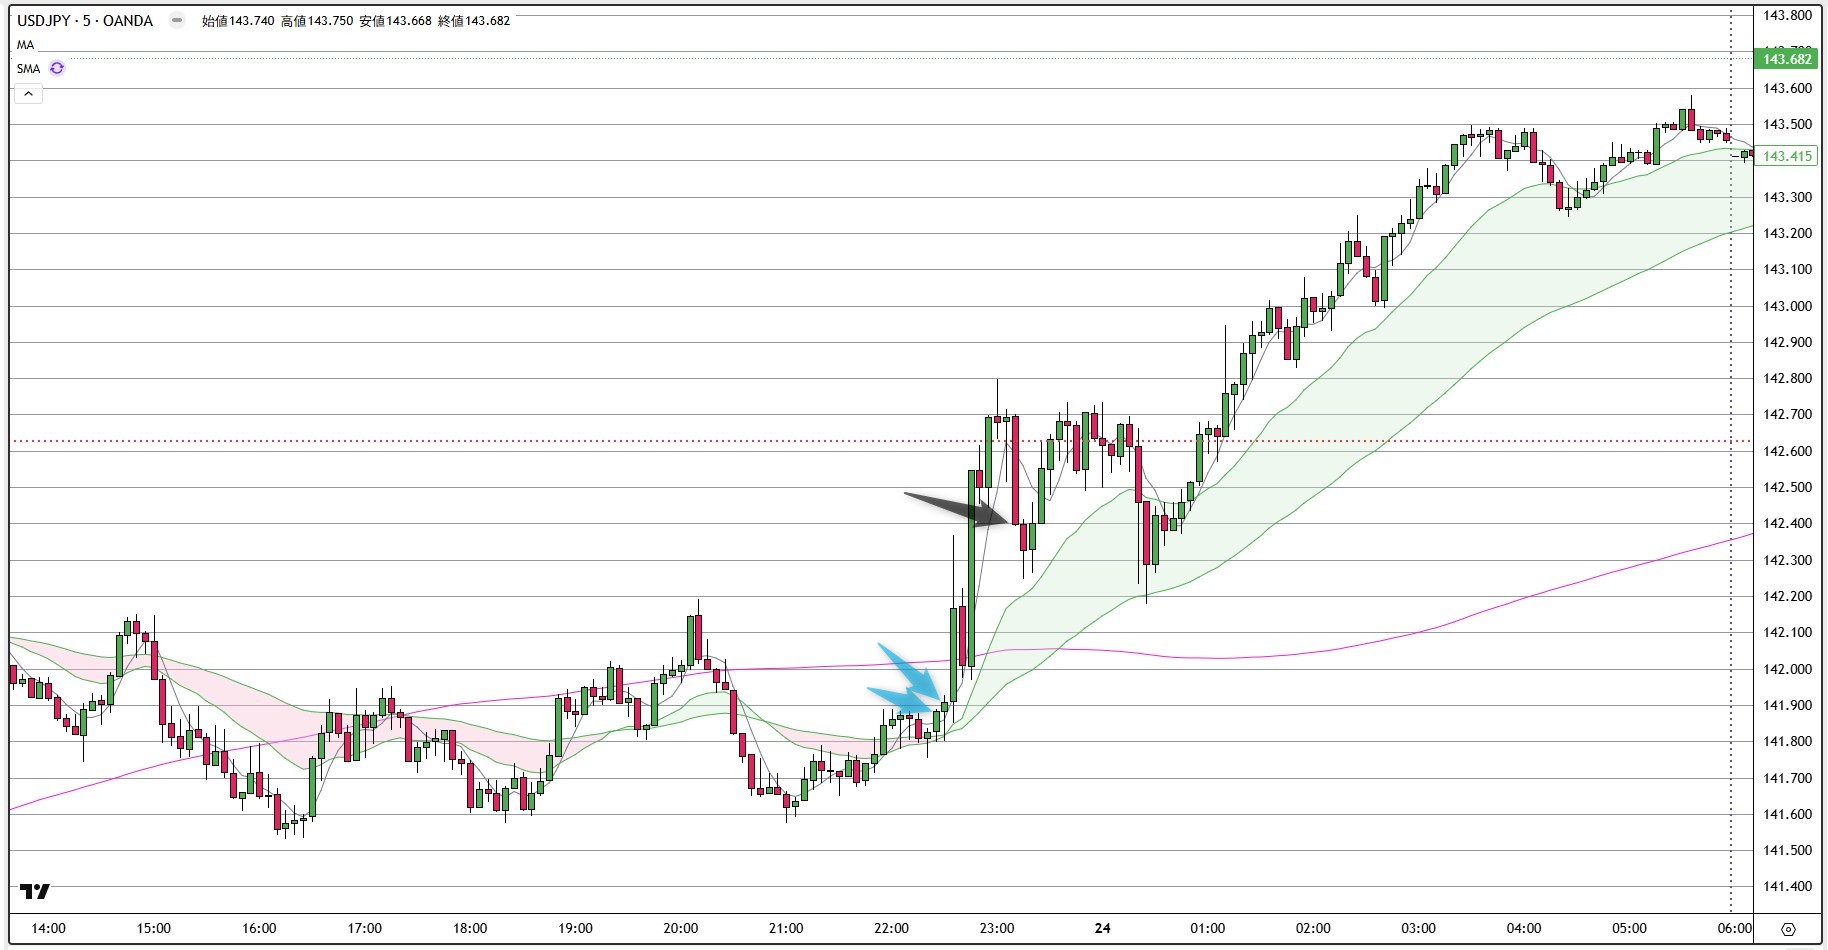This screenshot has height=950, width=1828.
Task: Click the 安値143.668 low value
Action: (x=396, y=20)
